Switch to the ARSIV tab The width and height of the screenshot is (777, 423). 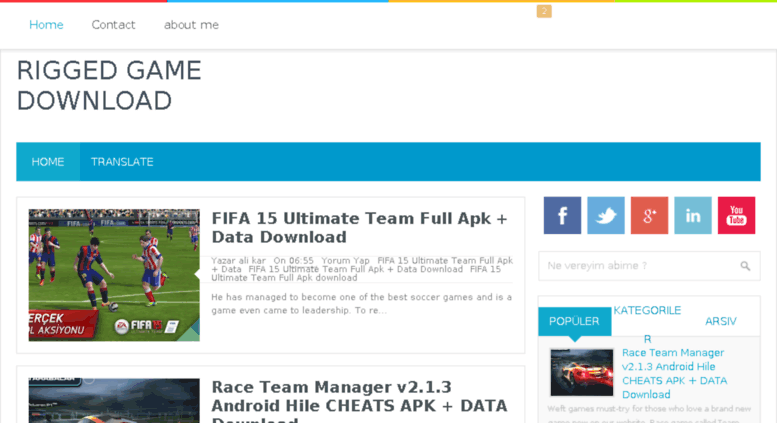click(x=721, y=321)
